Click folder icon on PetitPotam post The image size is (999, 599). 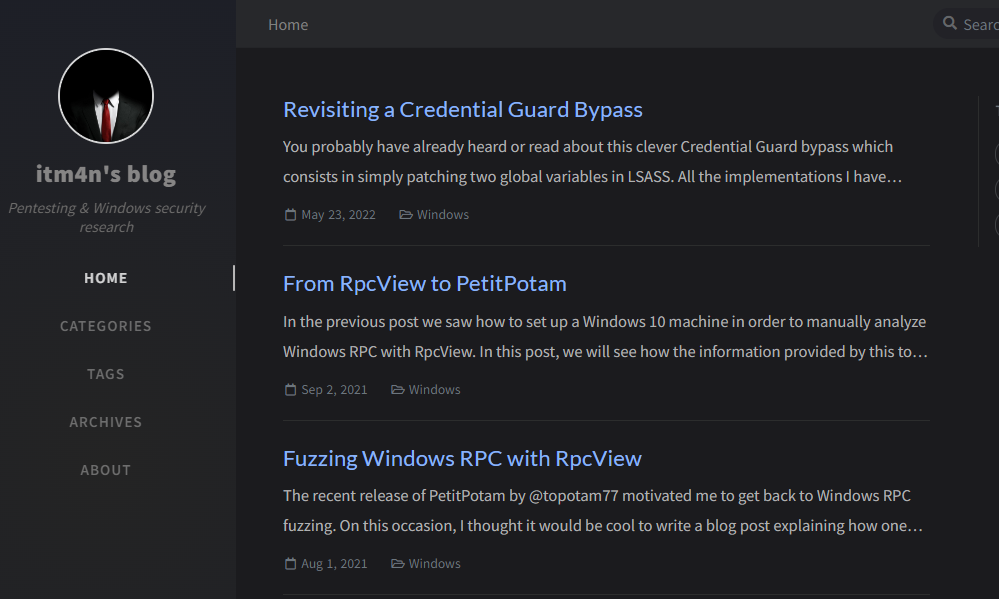(398, 390)
